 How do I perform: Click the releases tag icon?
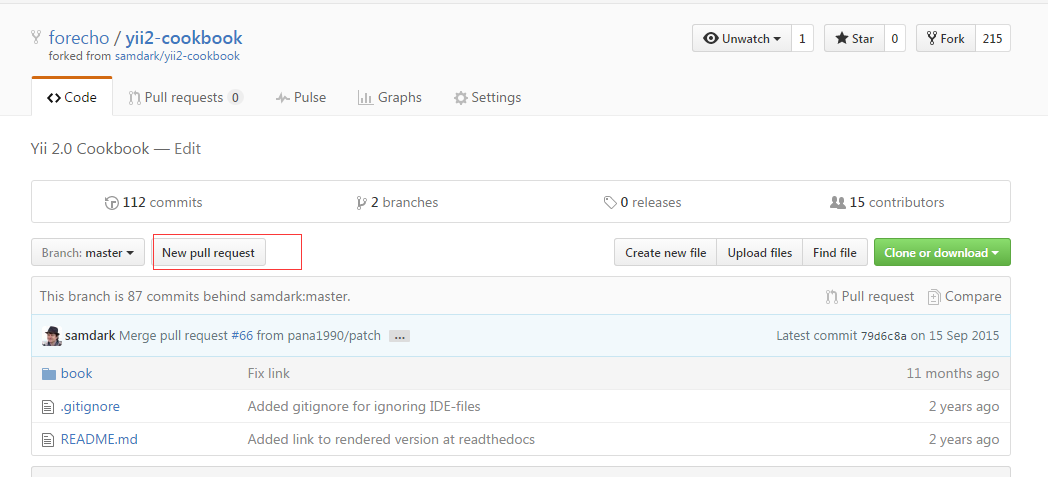pyautogui.click(x=610, y=202)
